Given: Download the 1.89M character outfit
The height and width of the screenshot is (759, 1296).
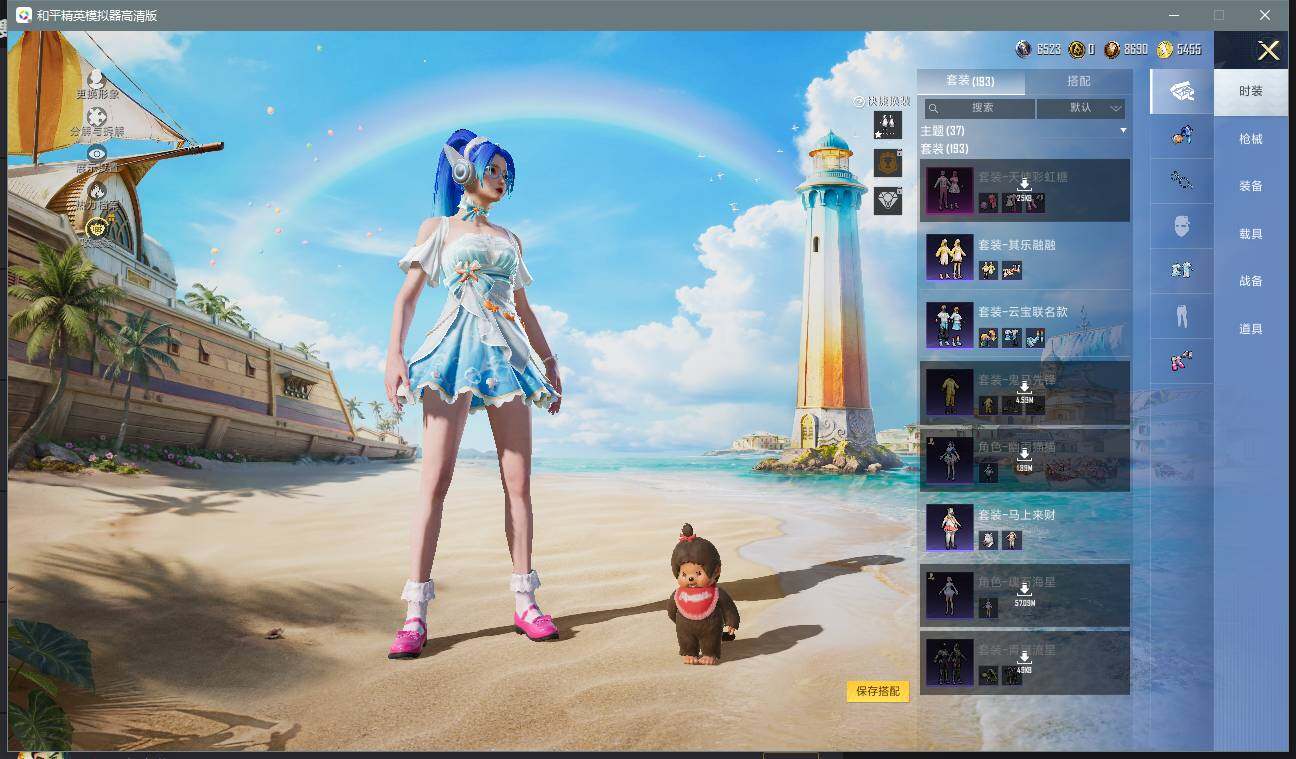Looking at the screenshot, I should (1024, 460).
